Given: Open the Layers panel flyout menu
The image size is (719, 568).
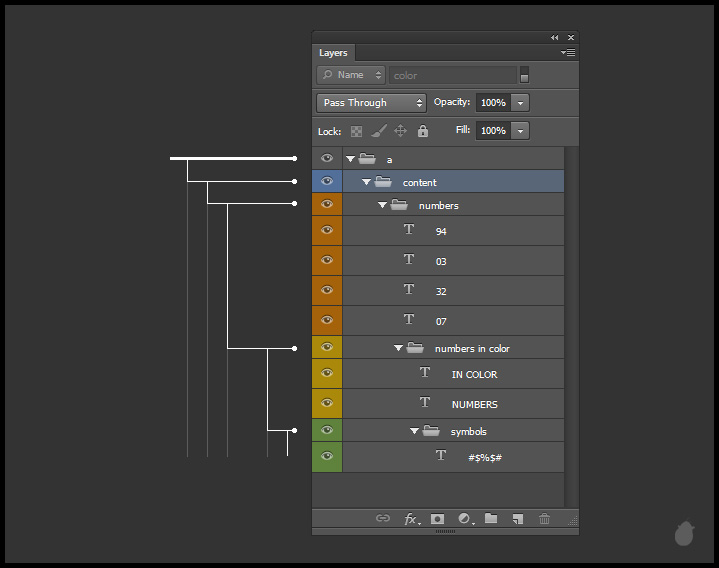Looking at the screenshot, I should tap(568, 53).
